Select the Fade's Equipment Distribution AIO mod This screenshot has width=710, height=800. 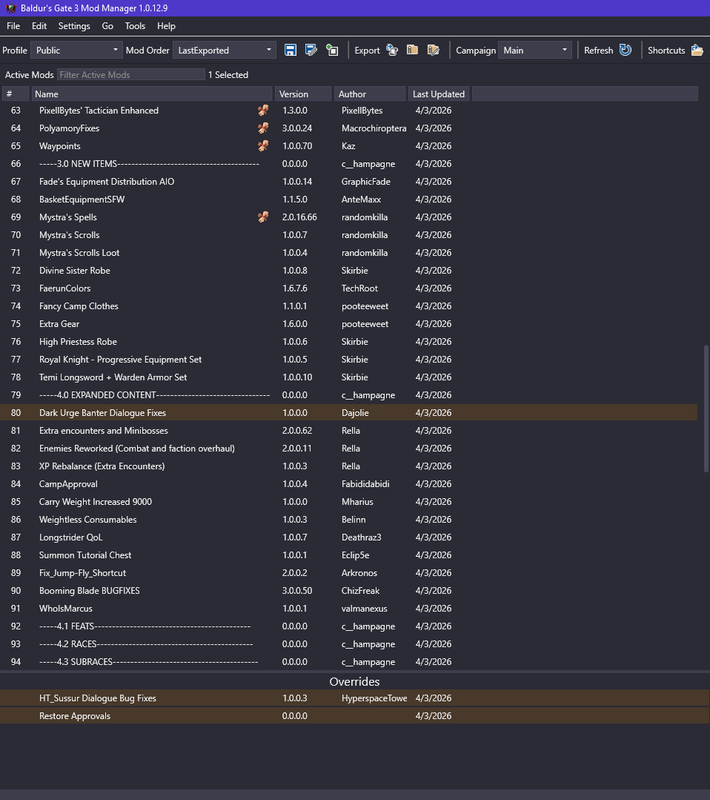(349, 182)
